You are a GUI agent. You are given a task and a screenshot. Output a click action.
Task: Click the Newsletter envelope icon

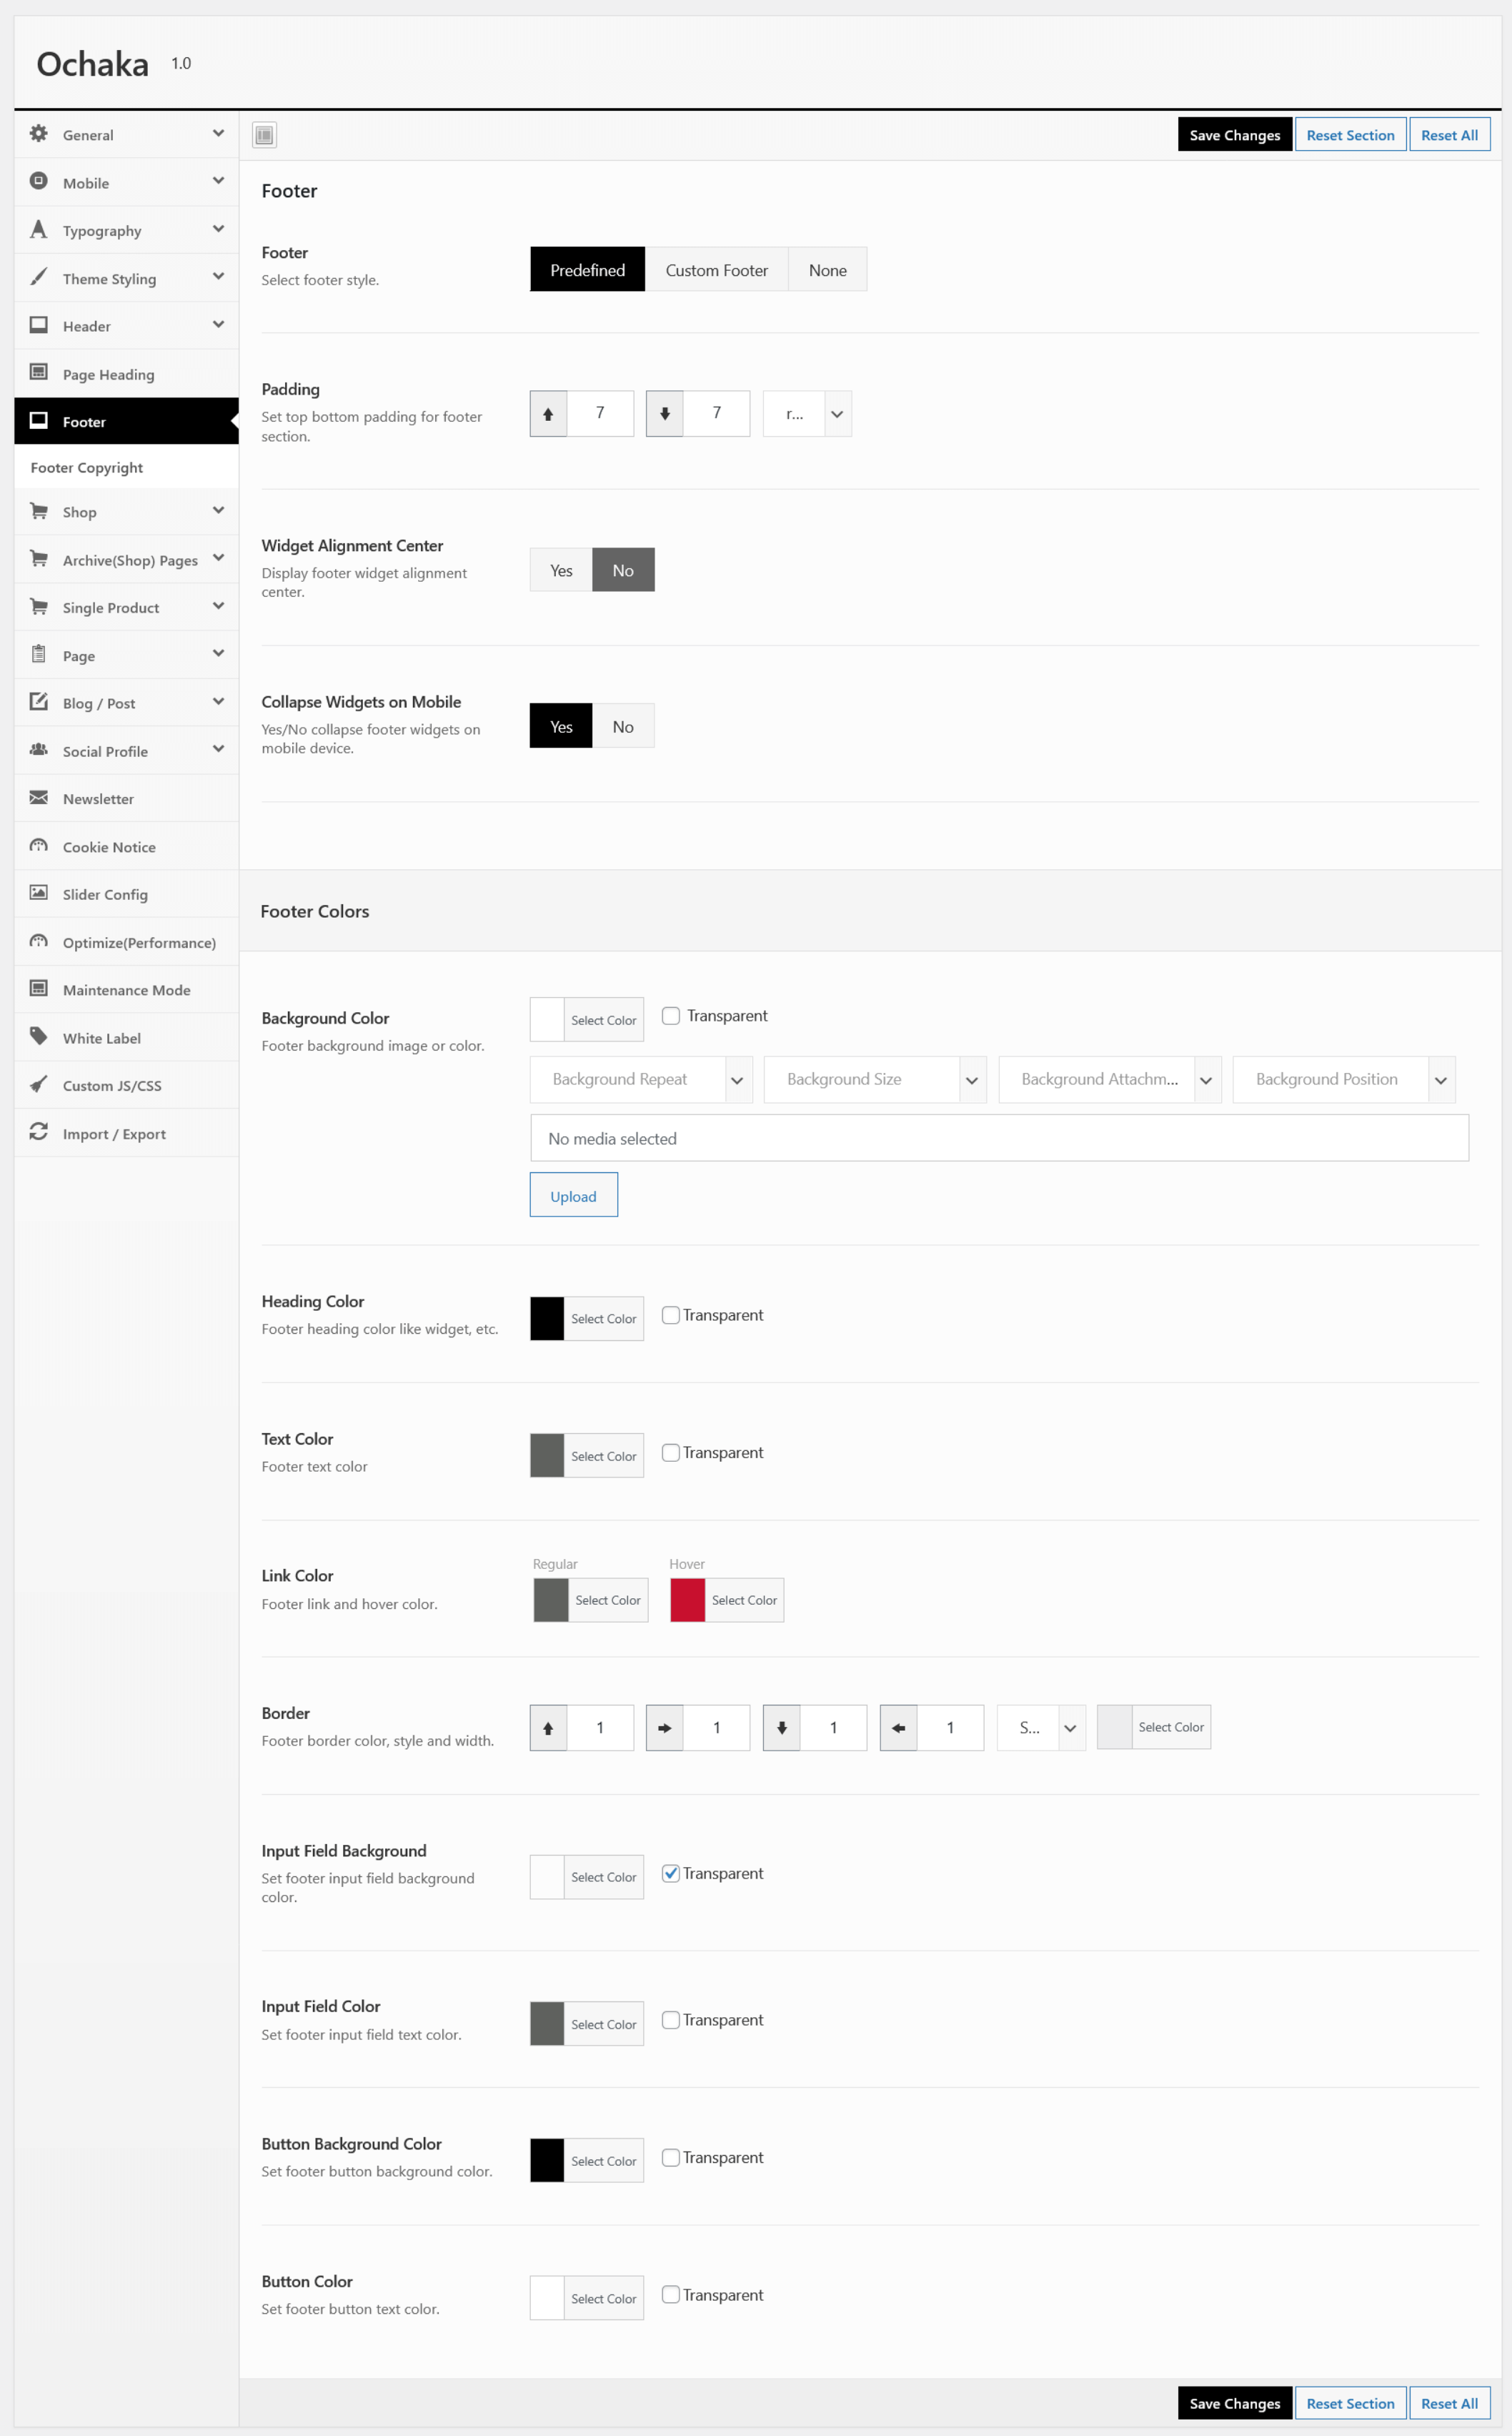(x=39, y=798)
